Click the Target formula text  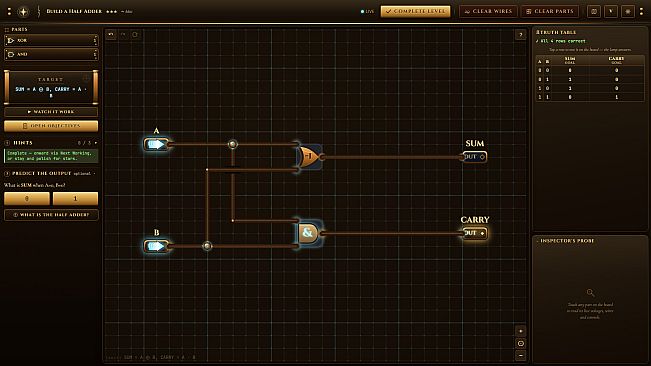51,92
